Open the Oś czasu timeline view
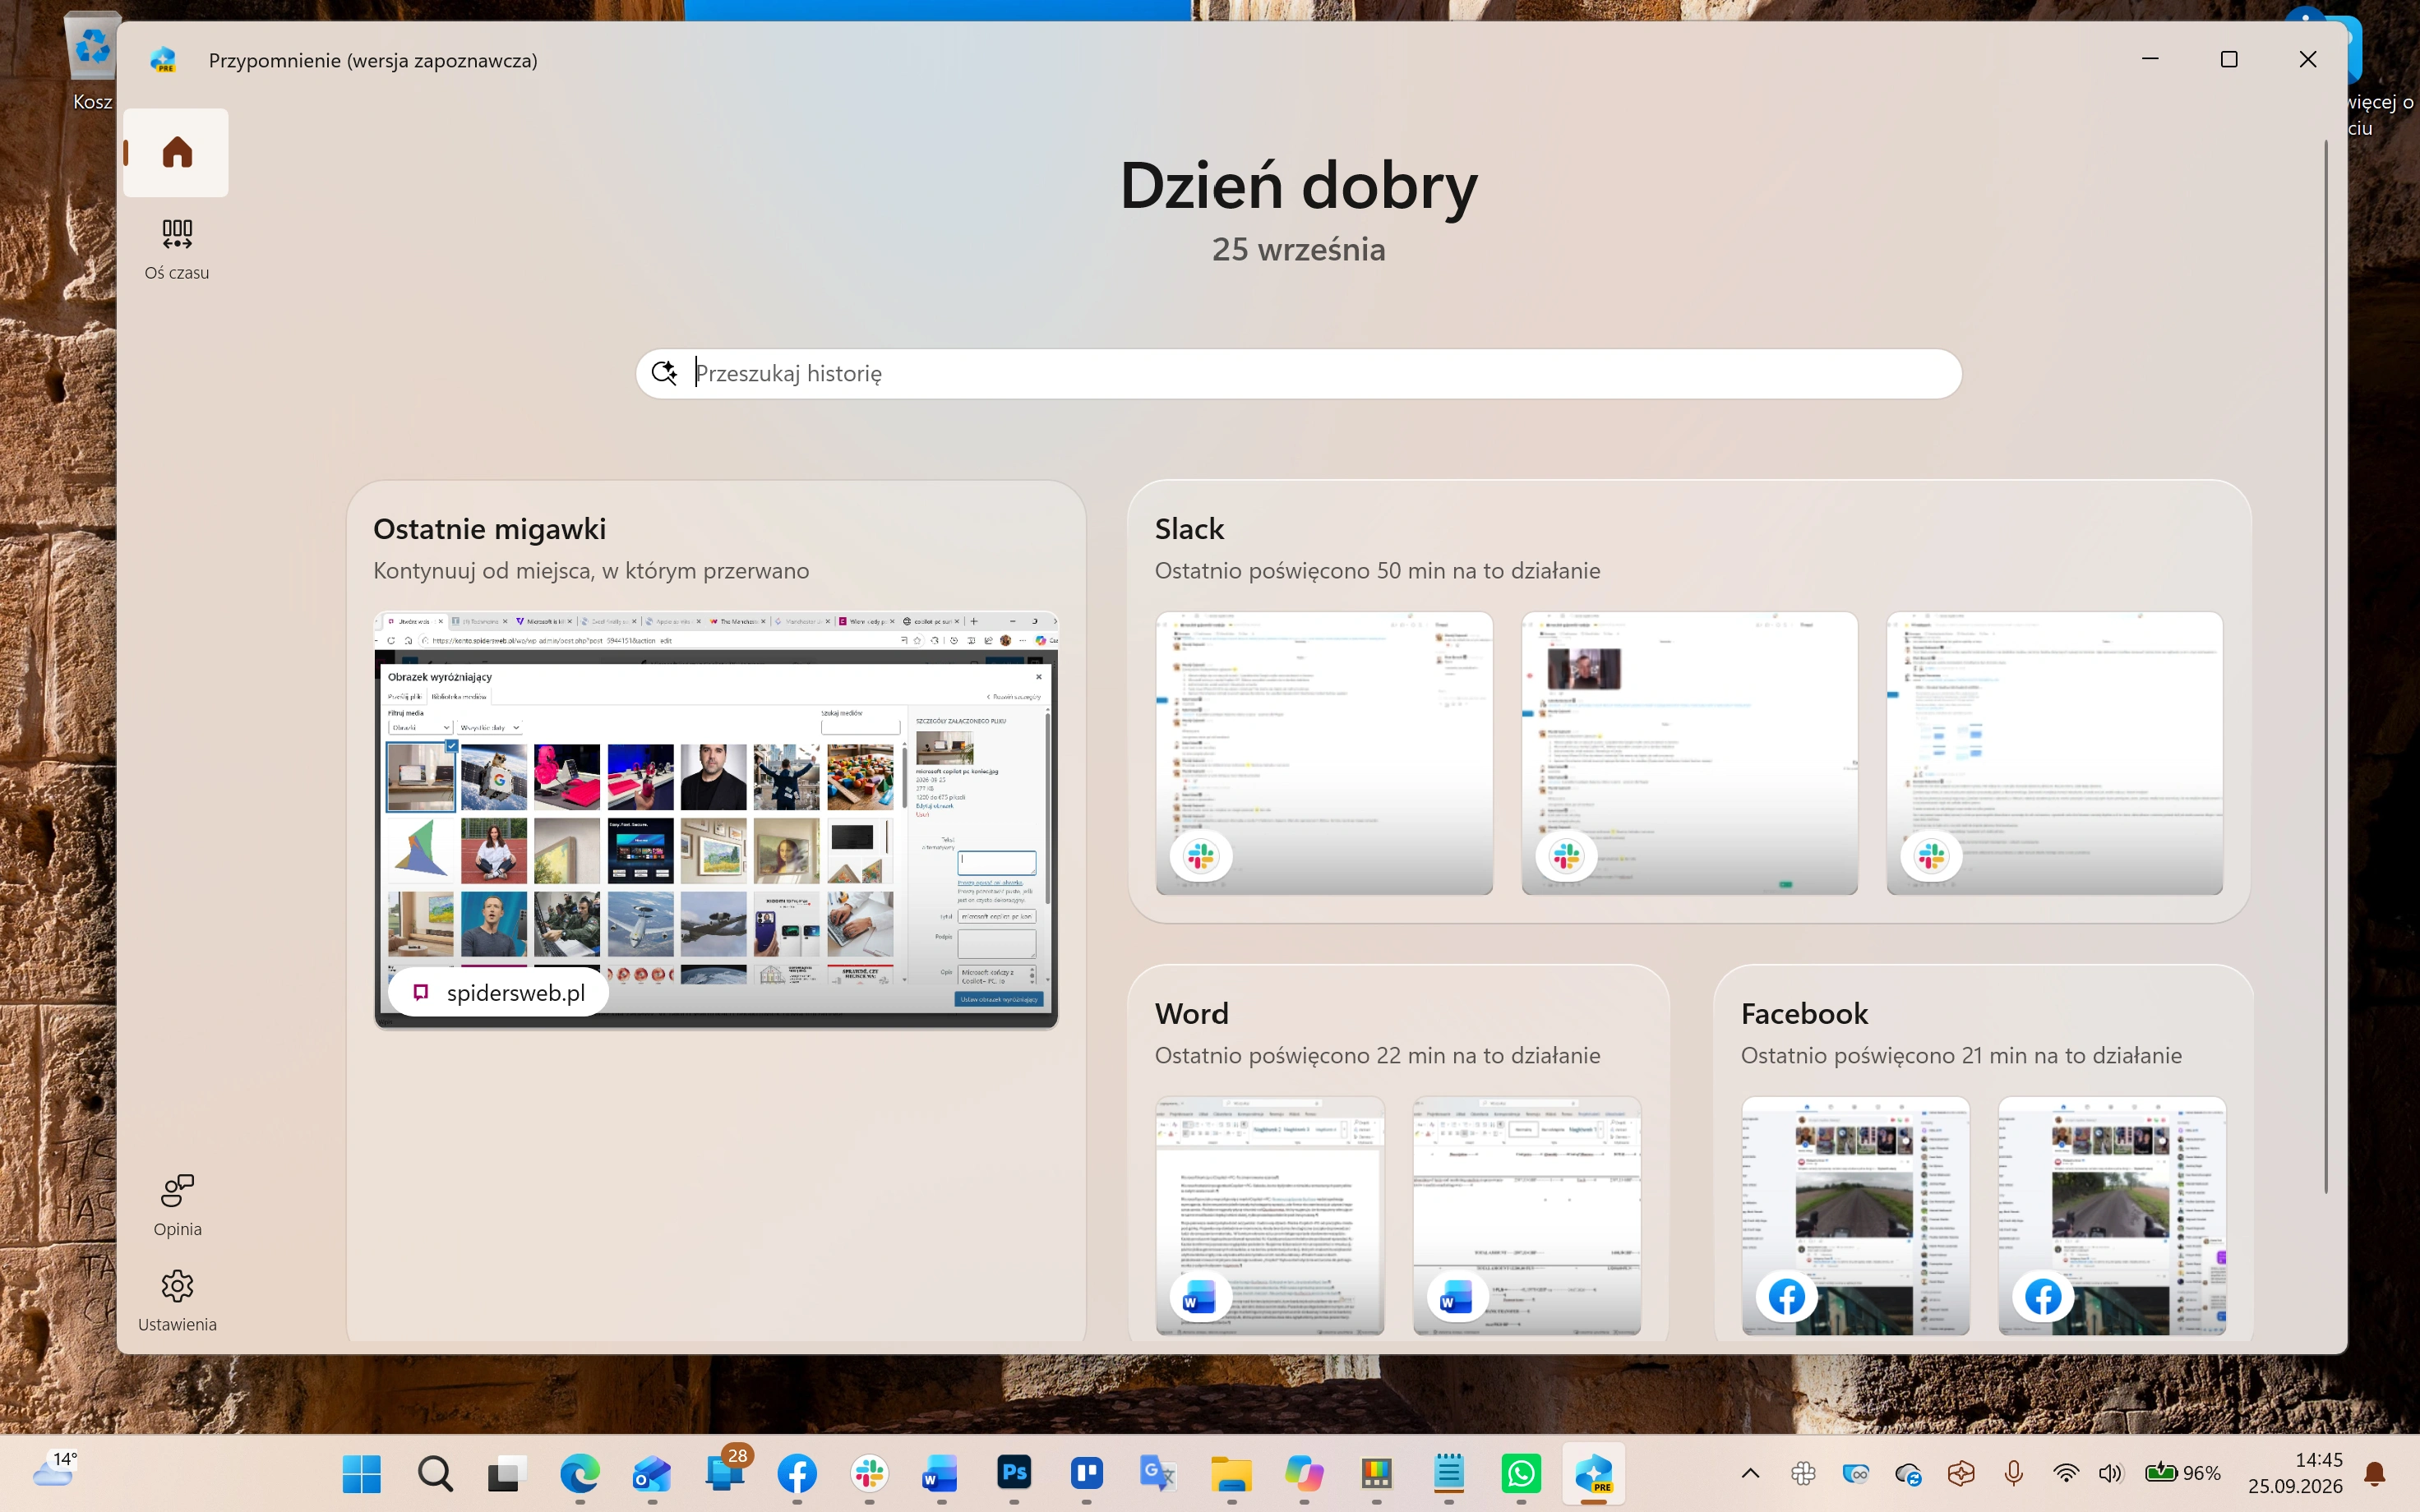 [x=177, y=250]
